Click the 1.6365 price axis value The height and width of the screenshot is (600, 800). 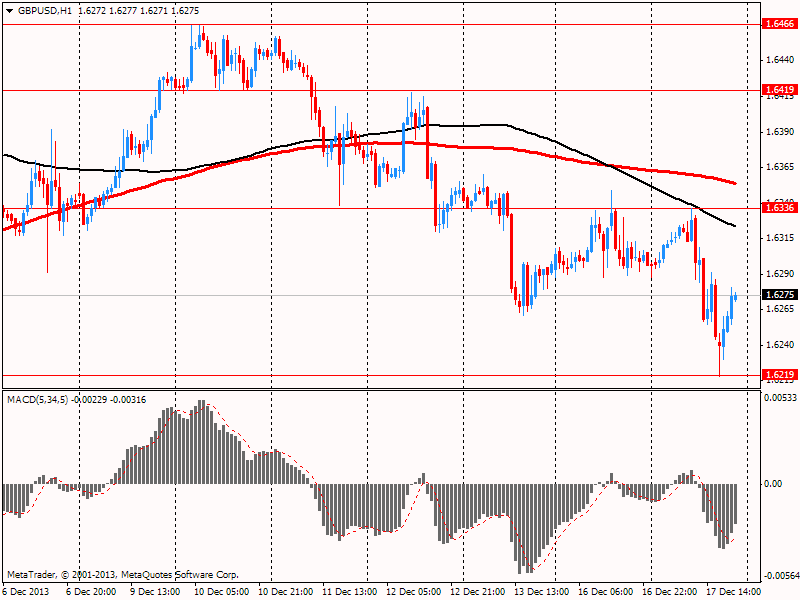[780, 167]
